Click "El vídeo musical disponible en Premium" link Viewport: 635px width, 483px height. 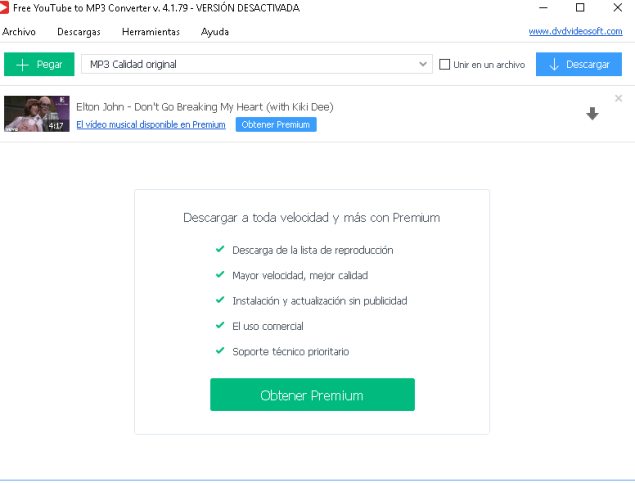151,125
